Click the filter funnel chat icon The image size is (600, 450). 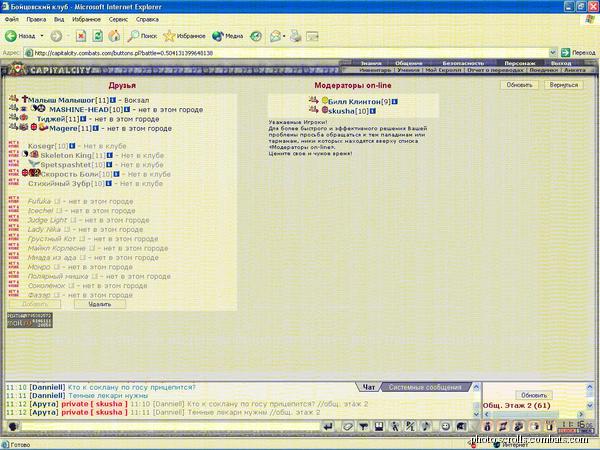(363, 426)
